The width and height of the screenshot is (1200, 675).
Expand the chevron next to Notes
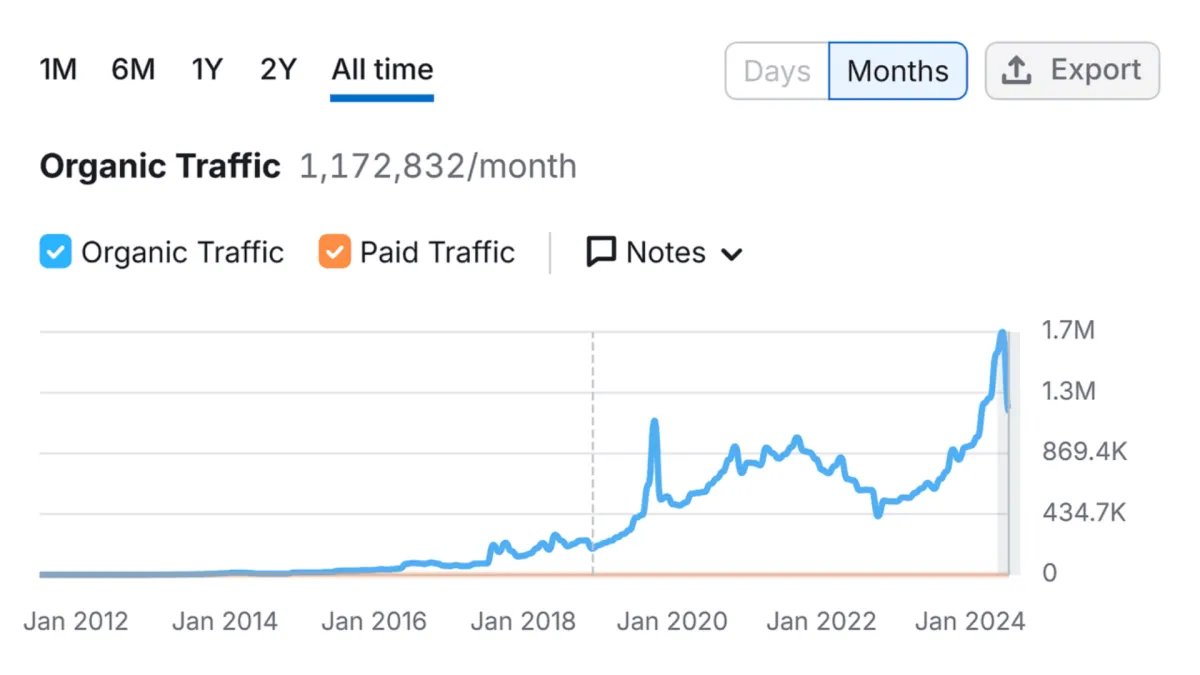click(x=731, y=254)
